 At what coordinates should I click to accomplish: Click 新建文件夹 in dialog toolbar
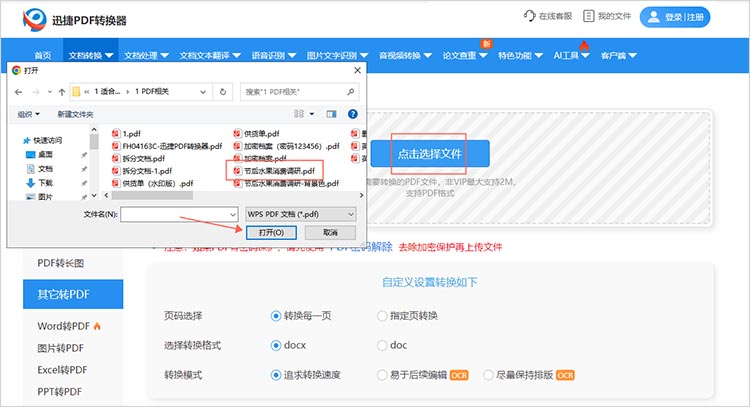pos(75,114)
